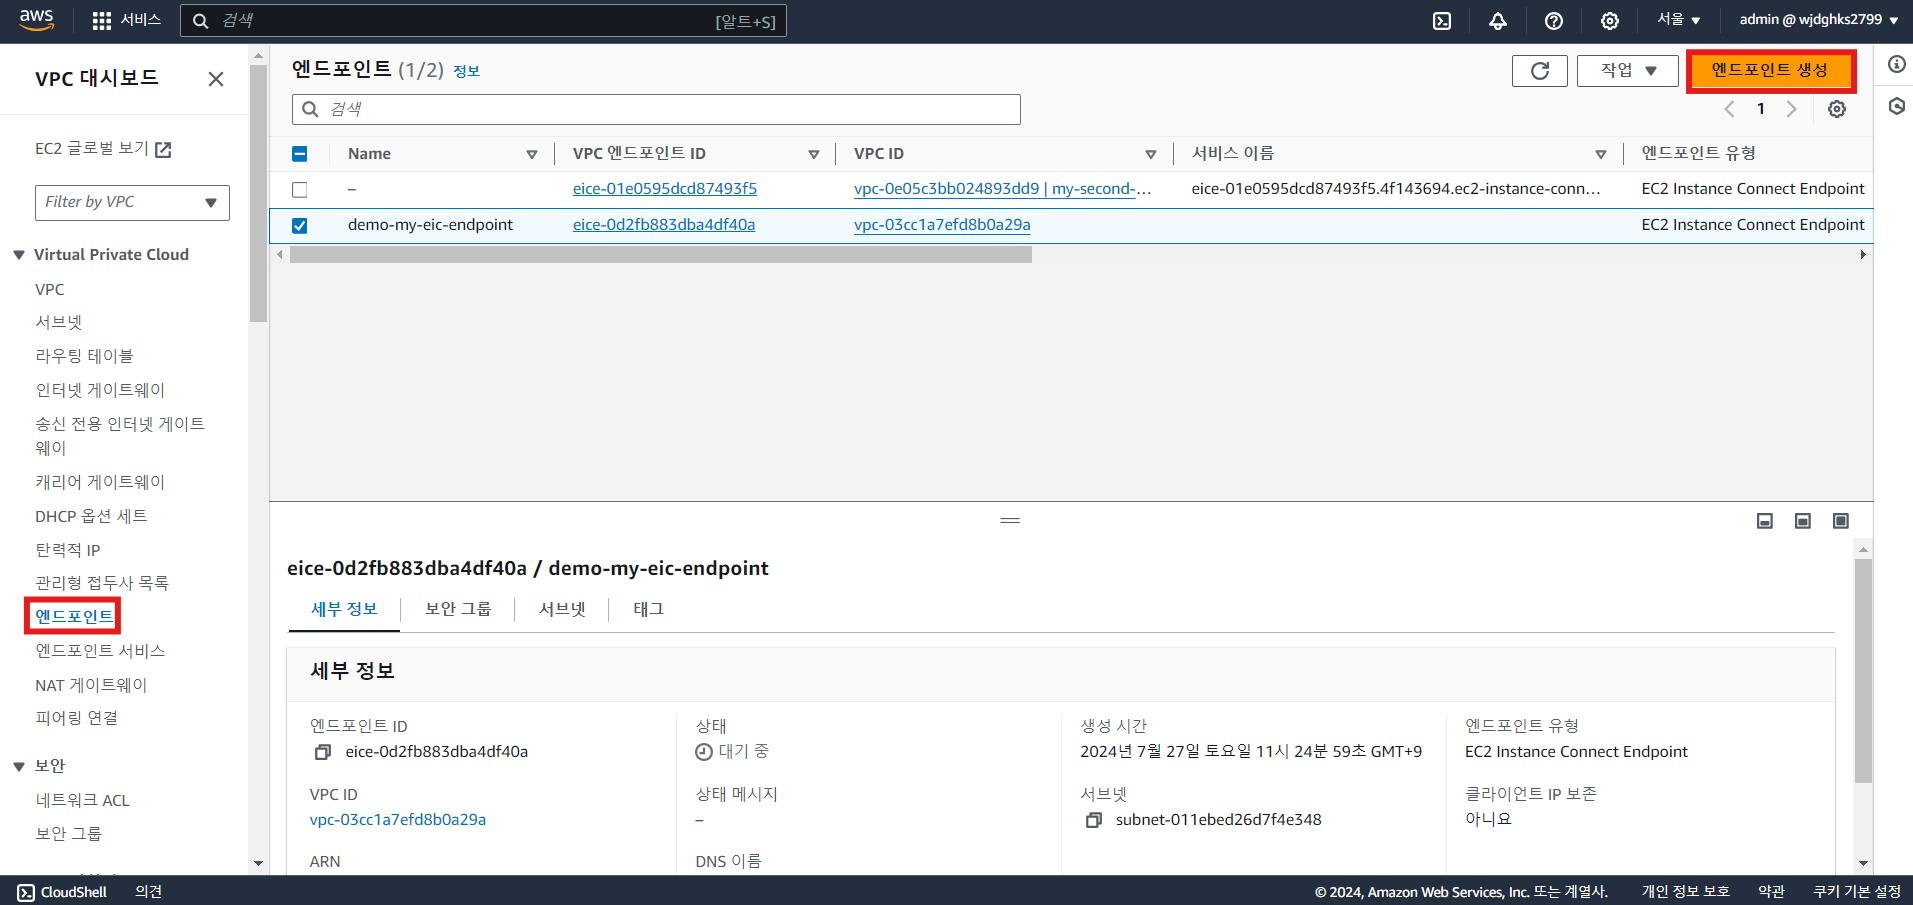Open endpoint link eice-0d2fb883dba4df40a

click(664, 225)
